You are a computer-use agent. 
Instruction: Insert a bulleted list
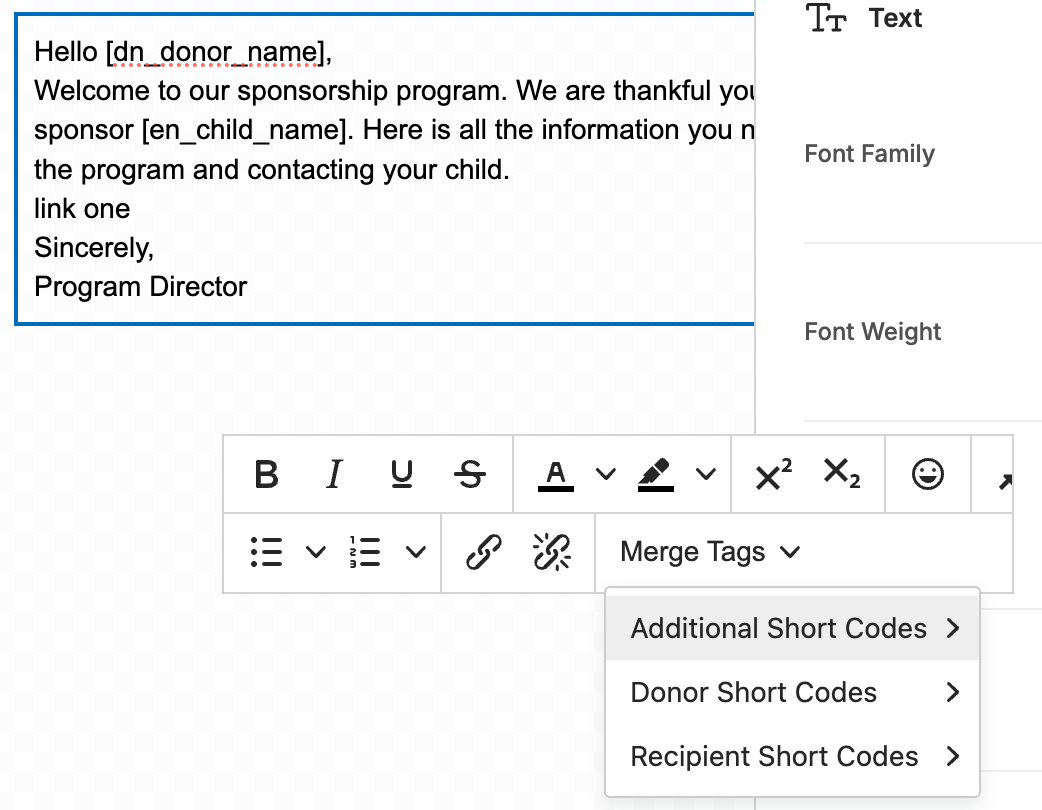pyautogui.click(x=266, y=552)
